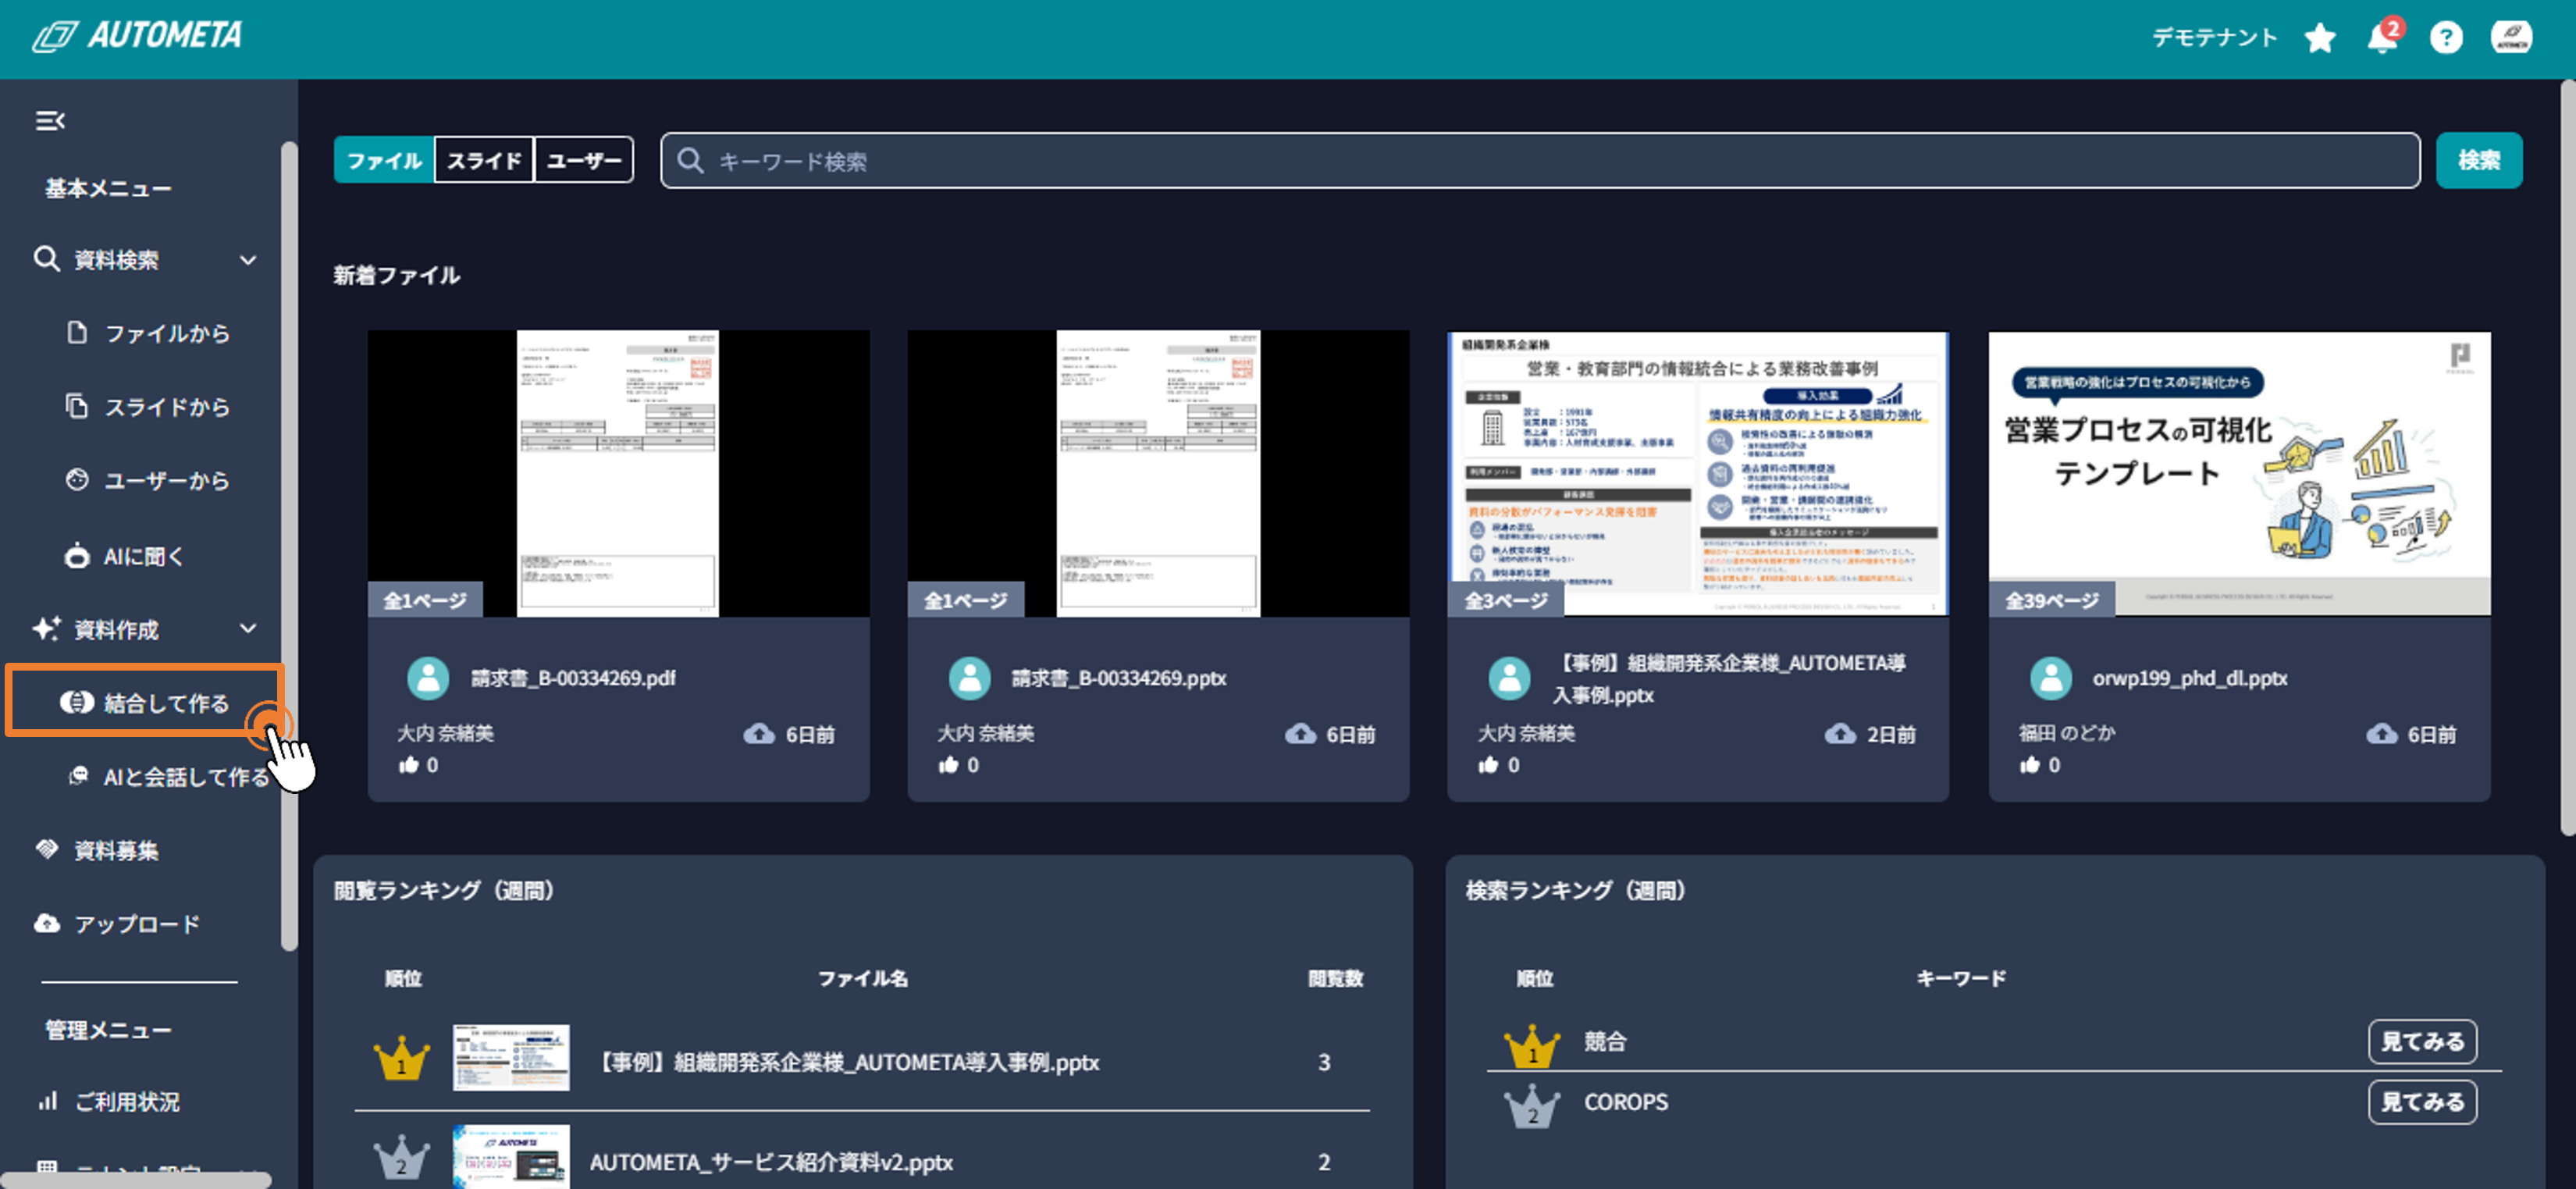Switch search mode to ユーザー
The image size is (2576, 1189).
click(x=584, y=161)
